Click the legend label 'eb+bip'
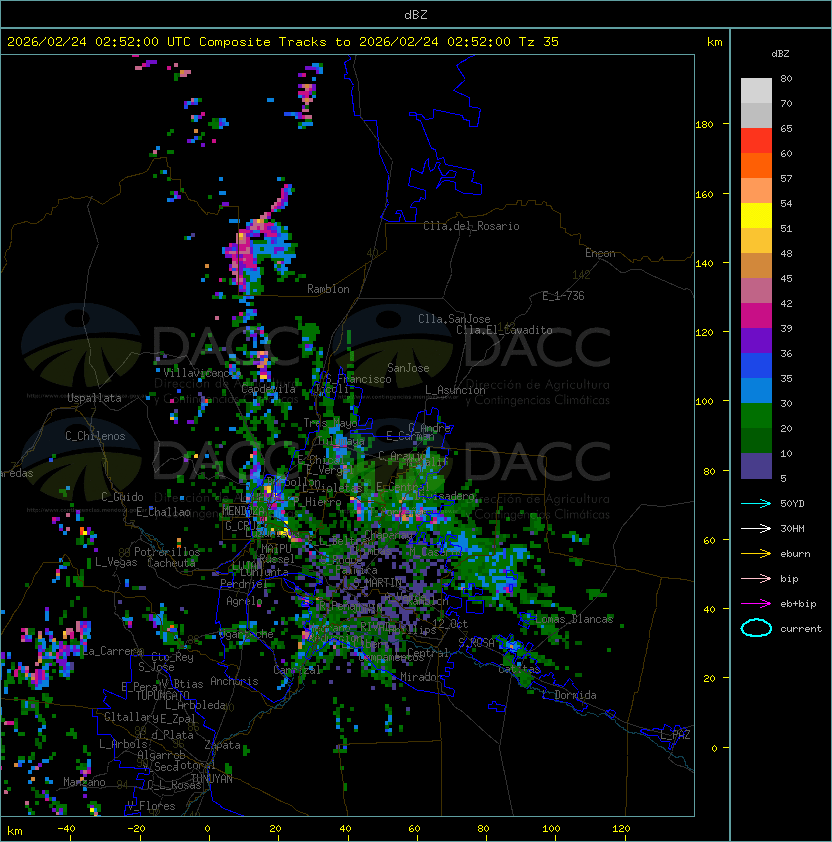 (x=798, y=604)
